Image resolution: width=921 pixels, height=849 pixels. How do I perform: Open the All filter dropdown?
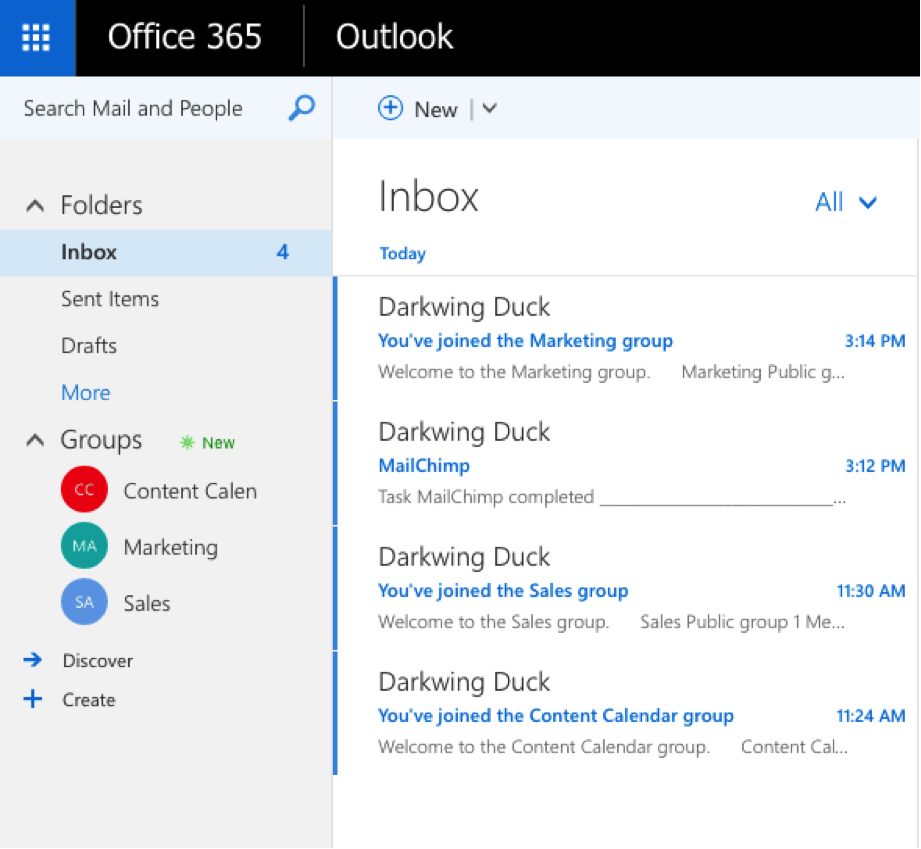click(846, 202)
